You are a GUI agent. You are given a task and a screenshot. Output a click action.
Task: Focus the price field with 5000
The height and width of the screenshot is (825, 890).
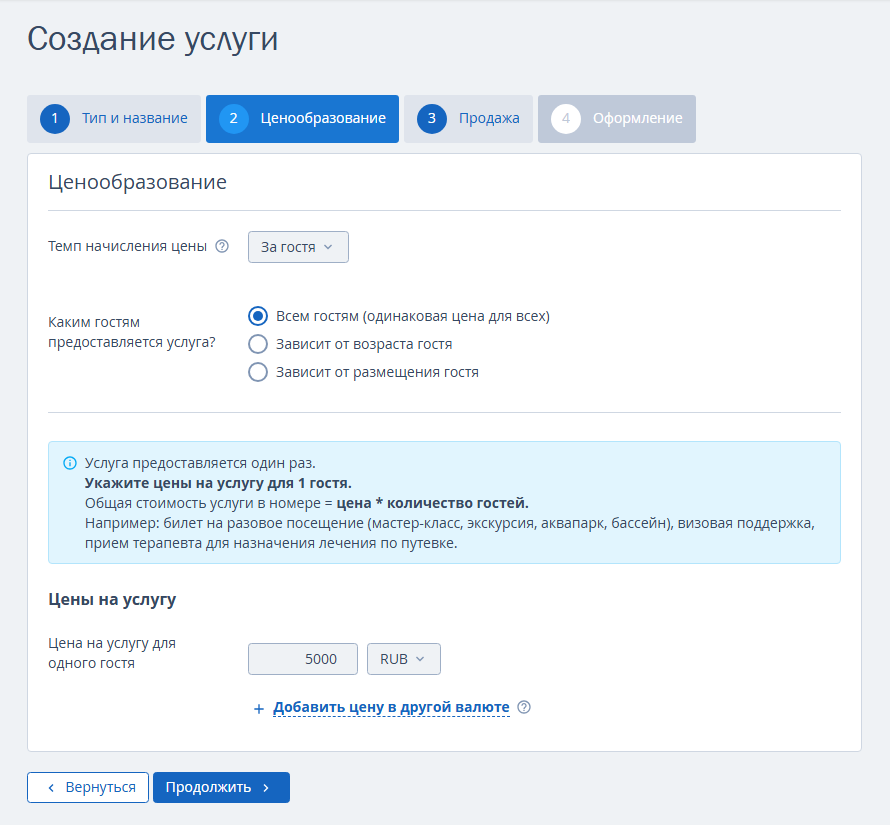[303, 659]
